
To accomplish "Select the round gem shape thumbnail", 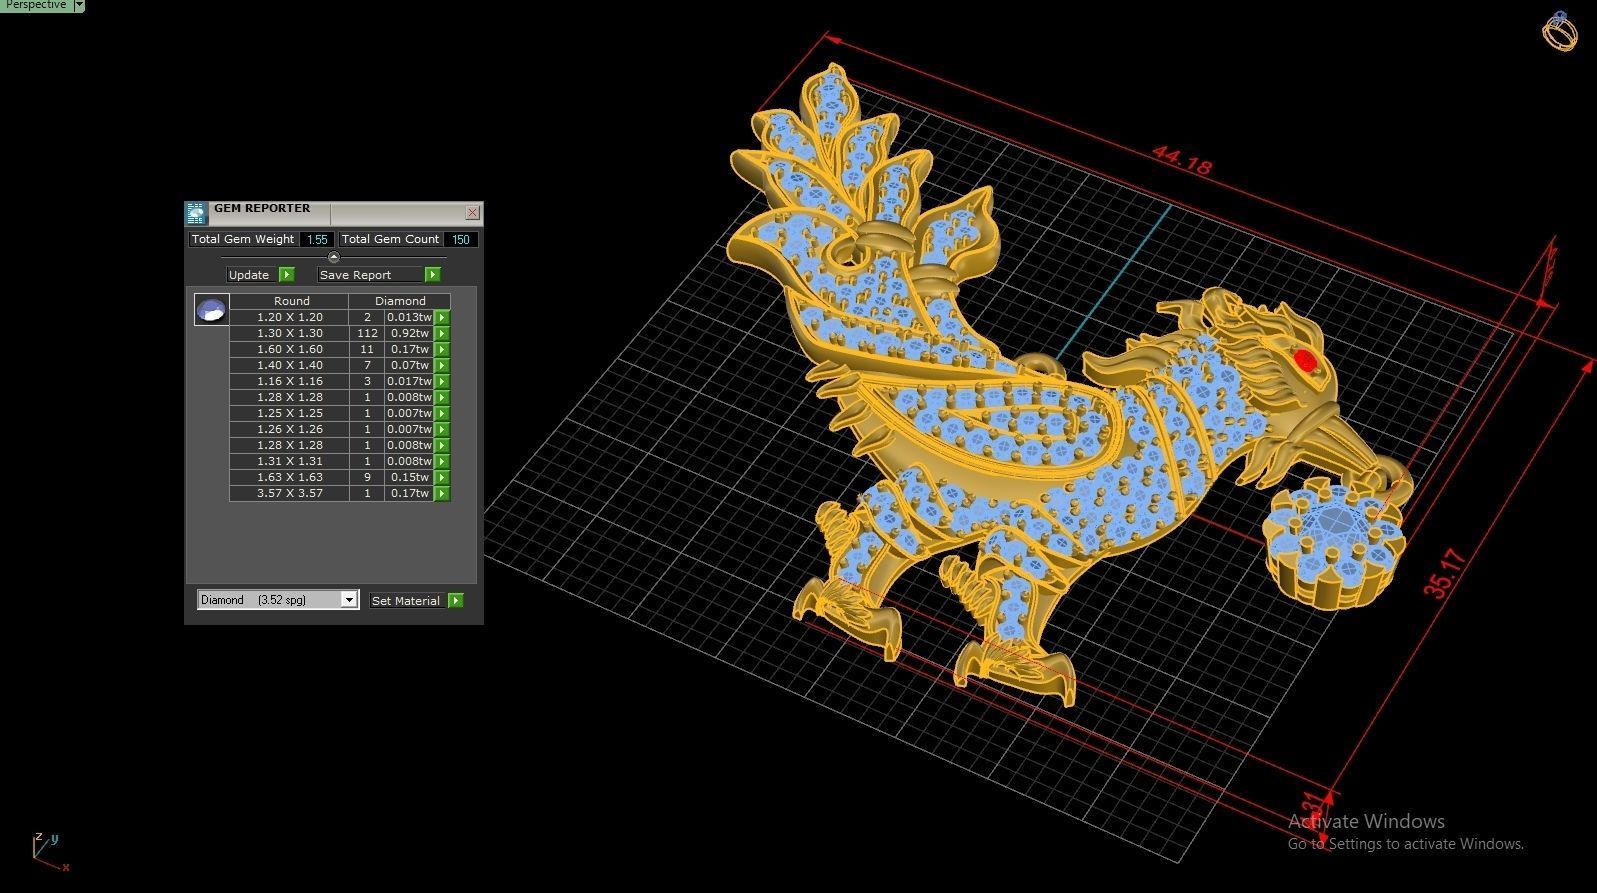I will 211,310.
